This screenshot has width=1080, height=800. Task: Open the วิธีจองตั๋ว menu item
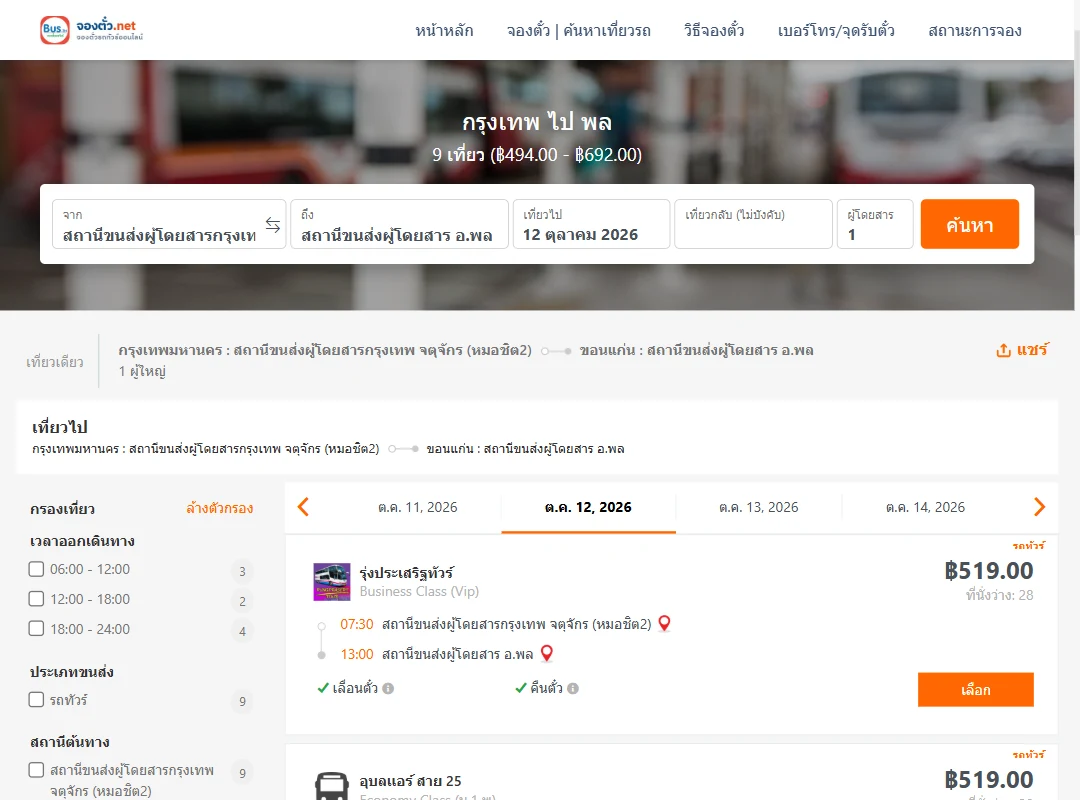[714, 30]
